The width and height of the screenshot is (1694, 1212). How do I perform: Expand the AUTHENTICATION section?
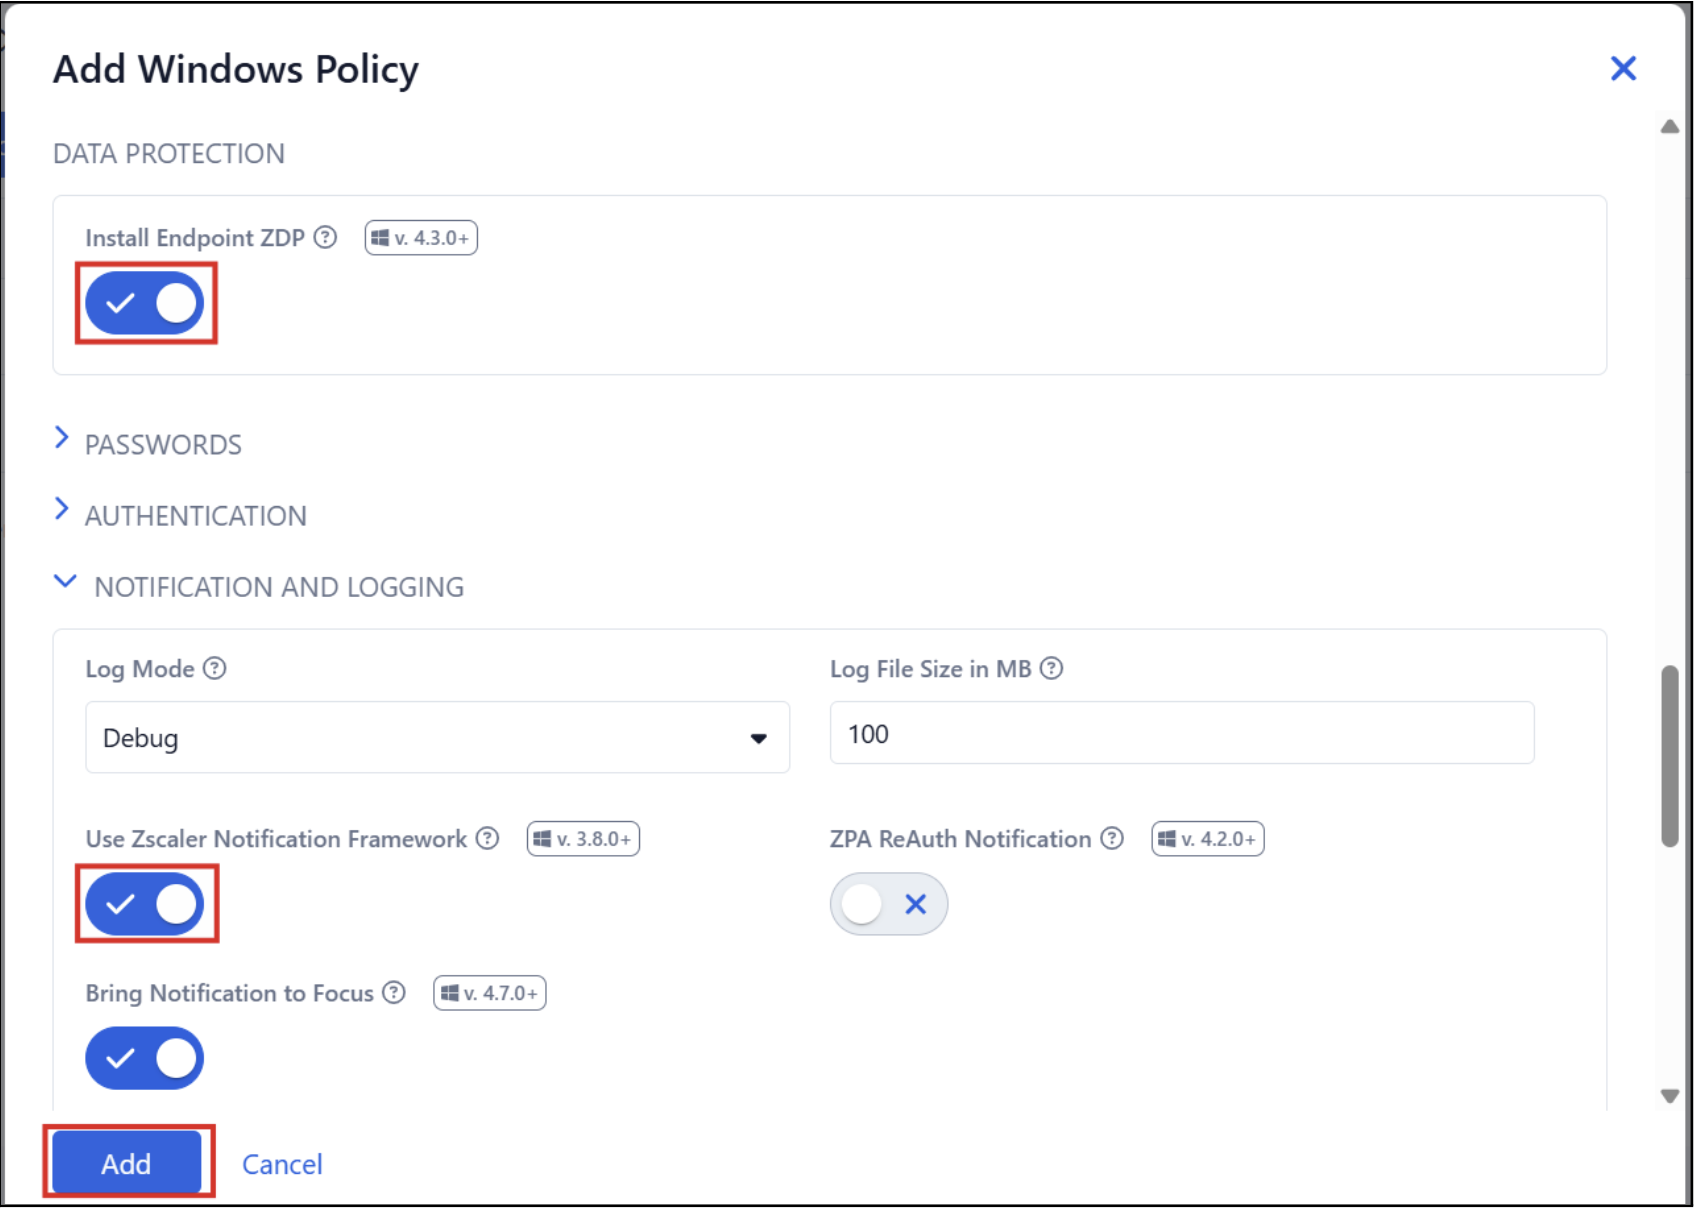(180, 515)
